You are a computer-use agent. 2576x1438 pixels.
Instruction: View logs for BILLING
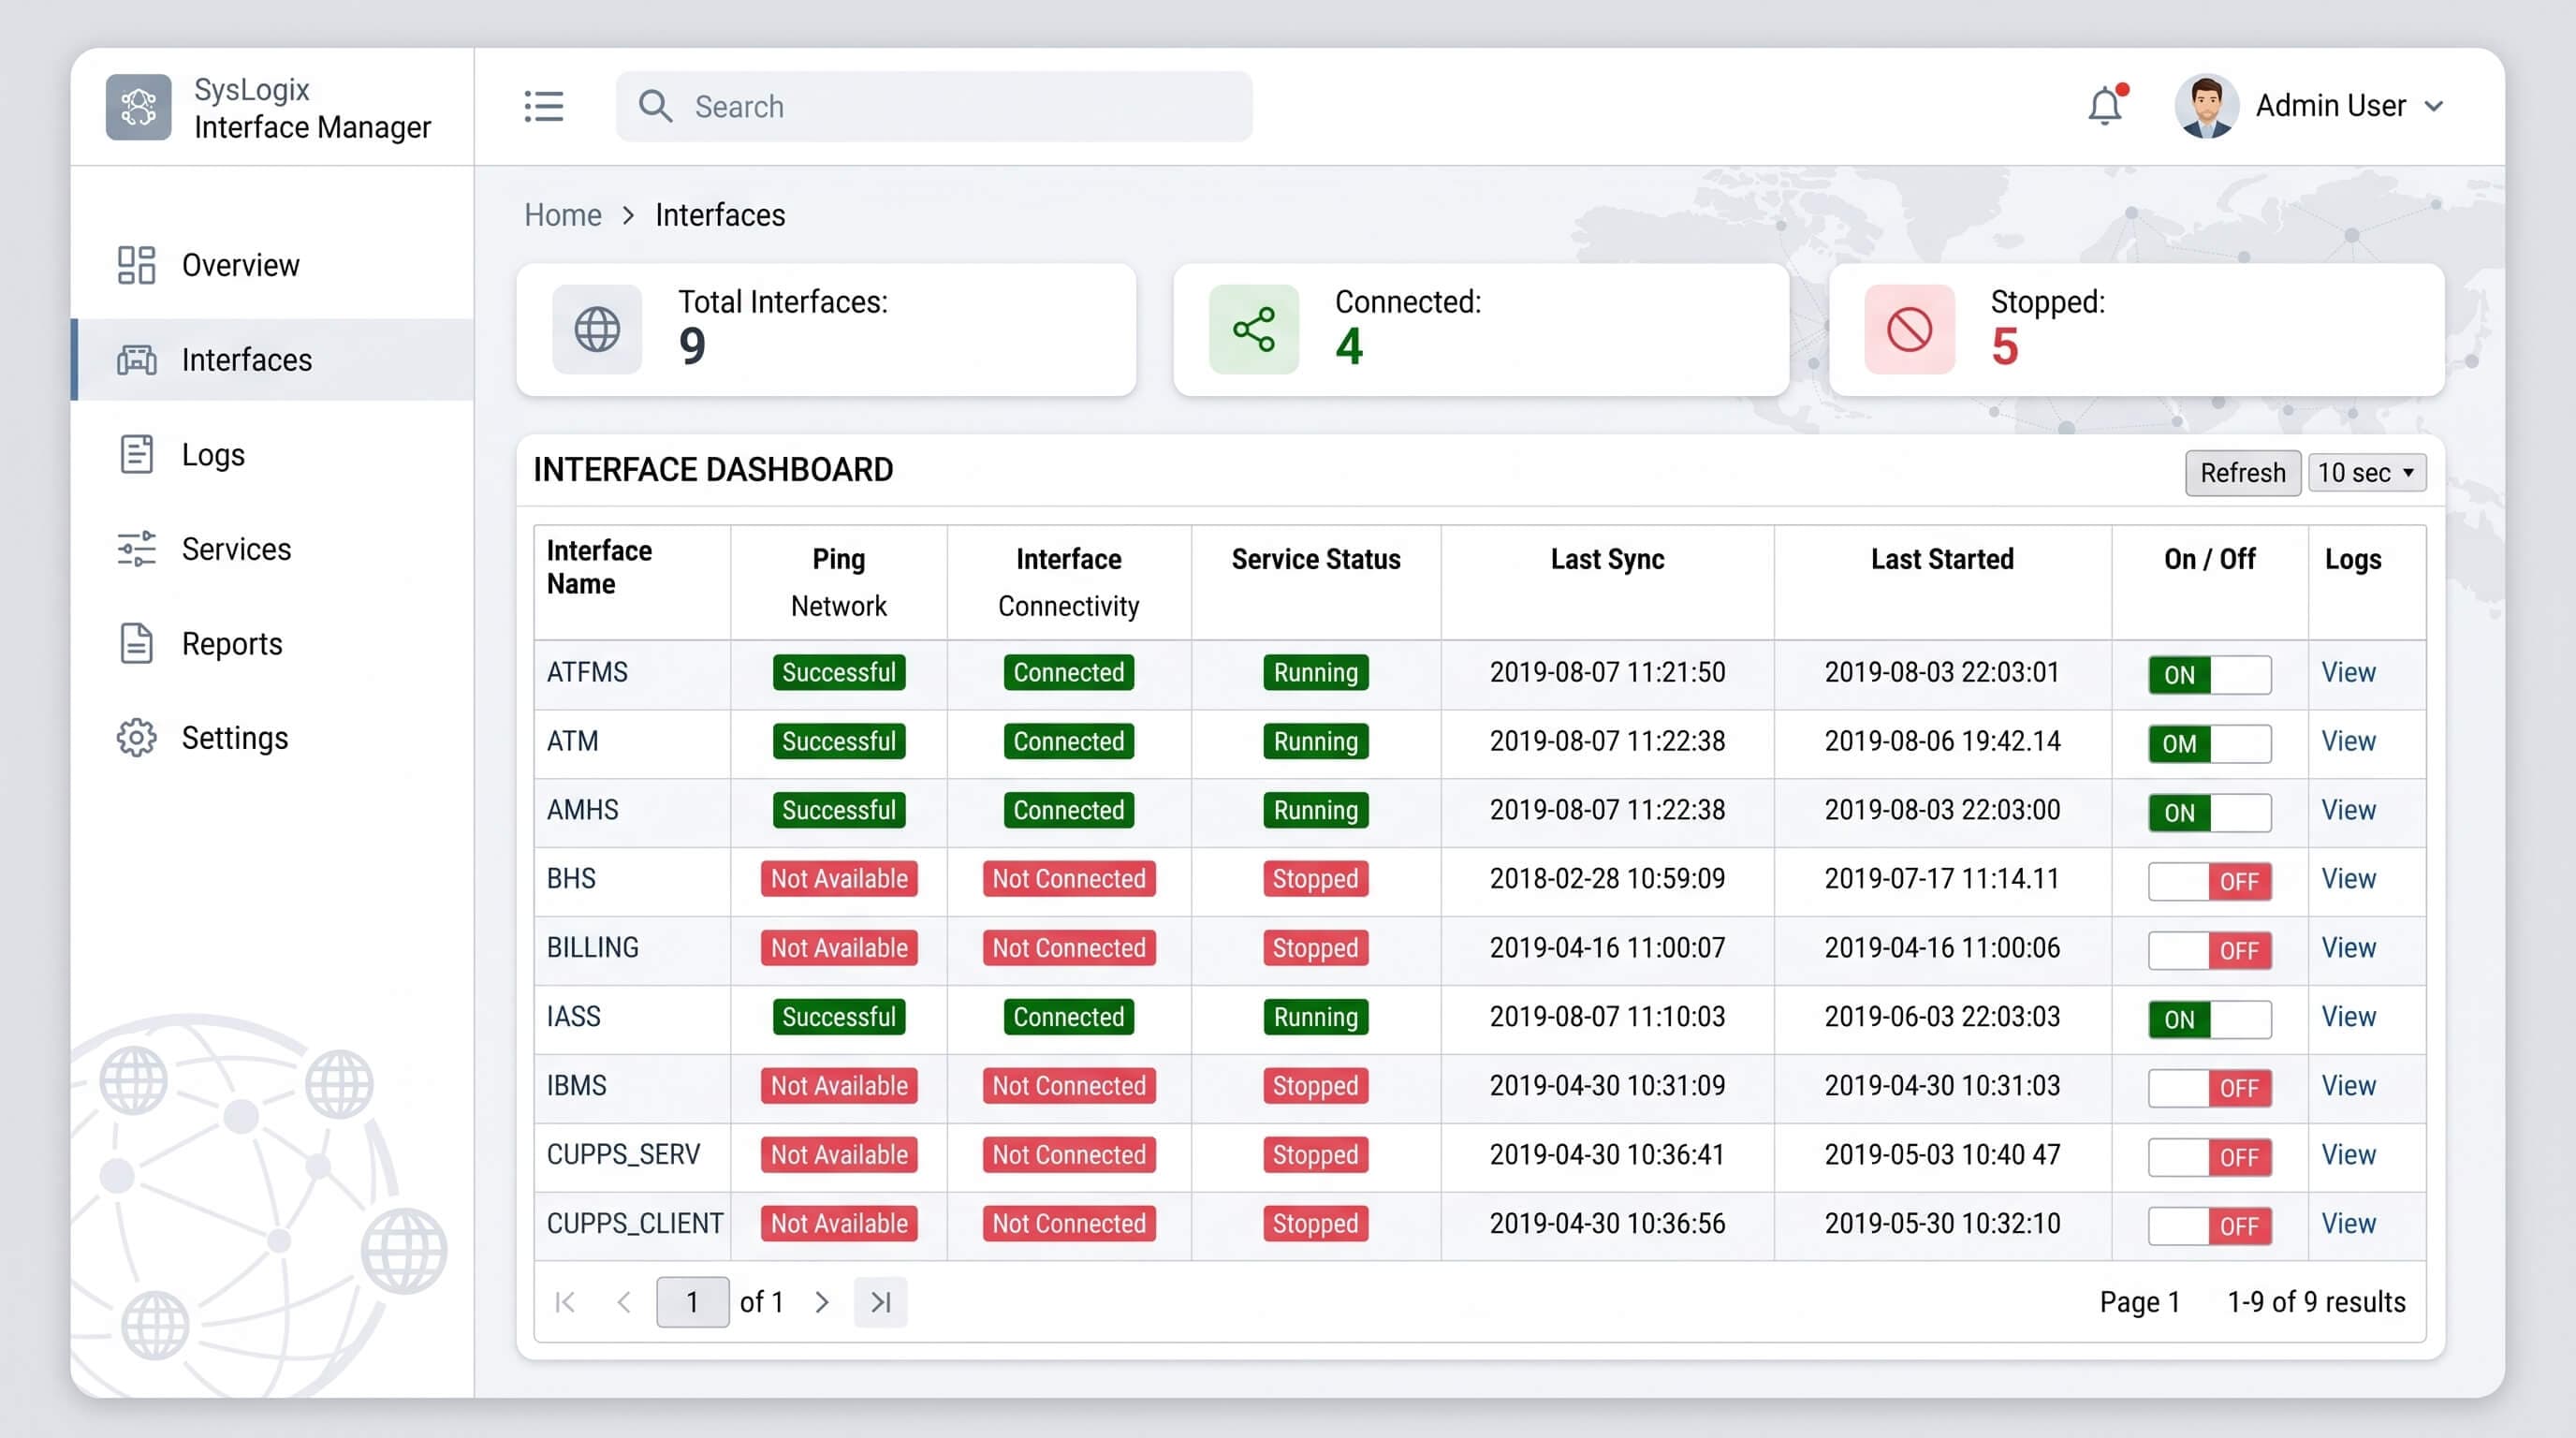tap(2348, 948)
